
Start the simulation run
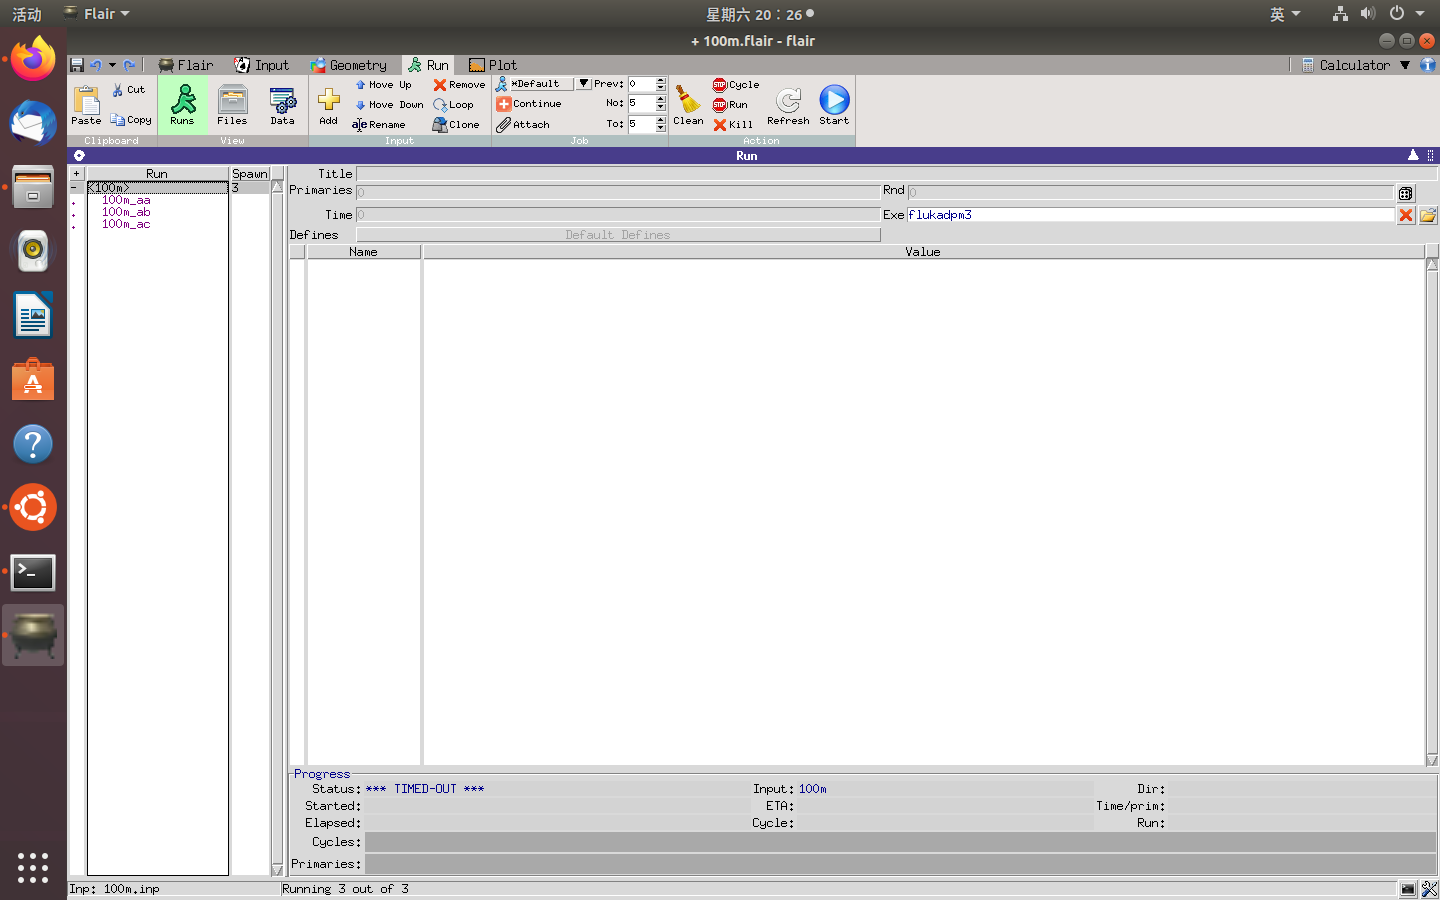click(834, 104)
